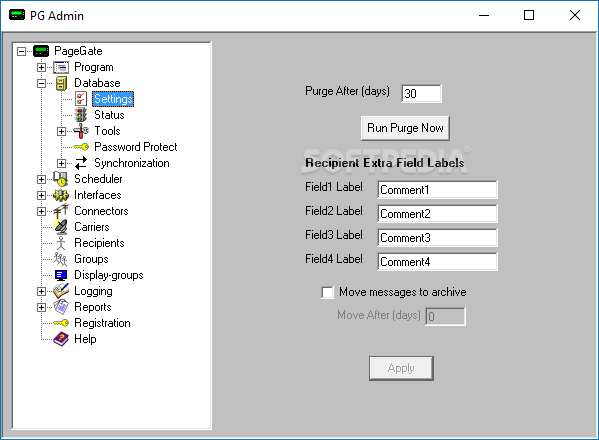Click the Program node icon
599x440 pixels.
point(61,67)
